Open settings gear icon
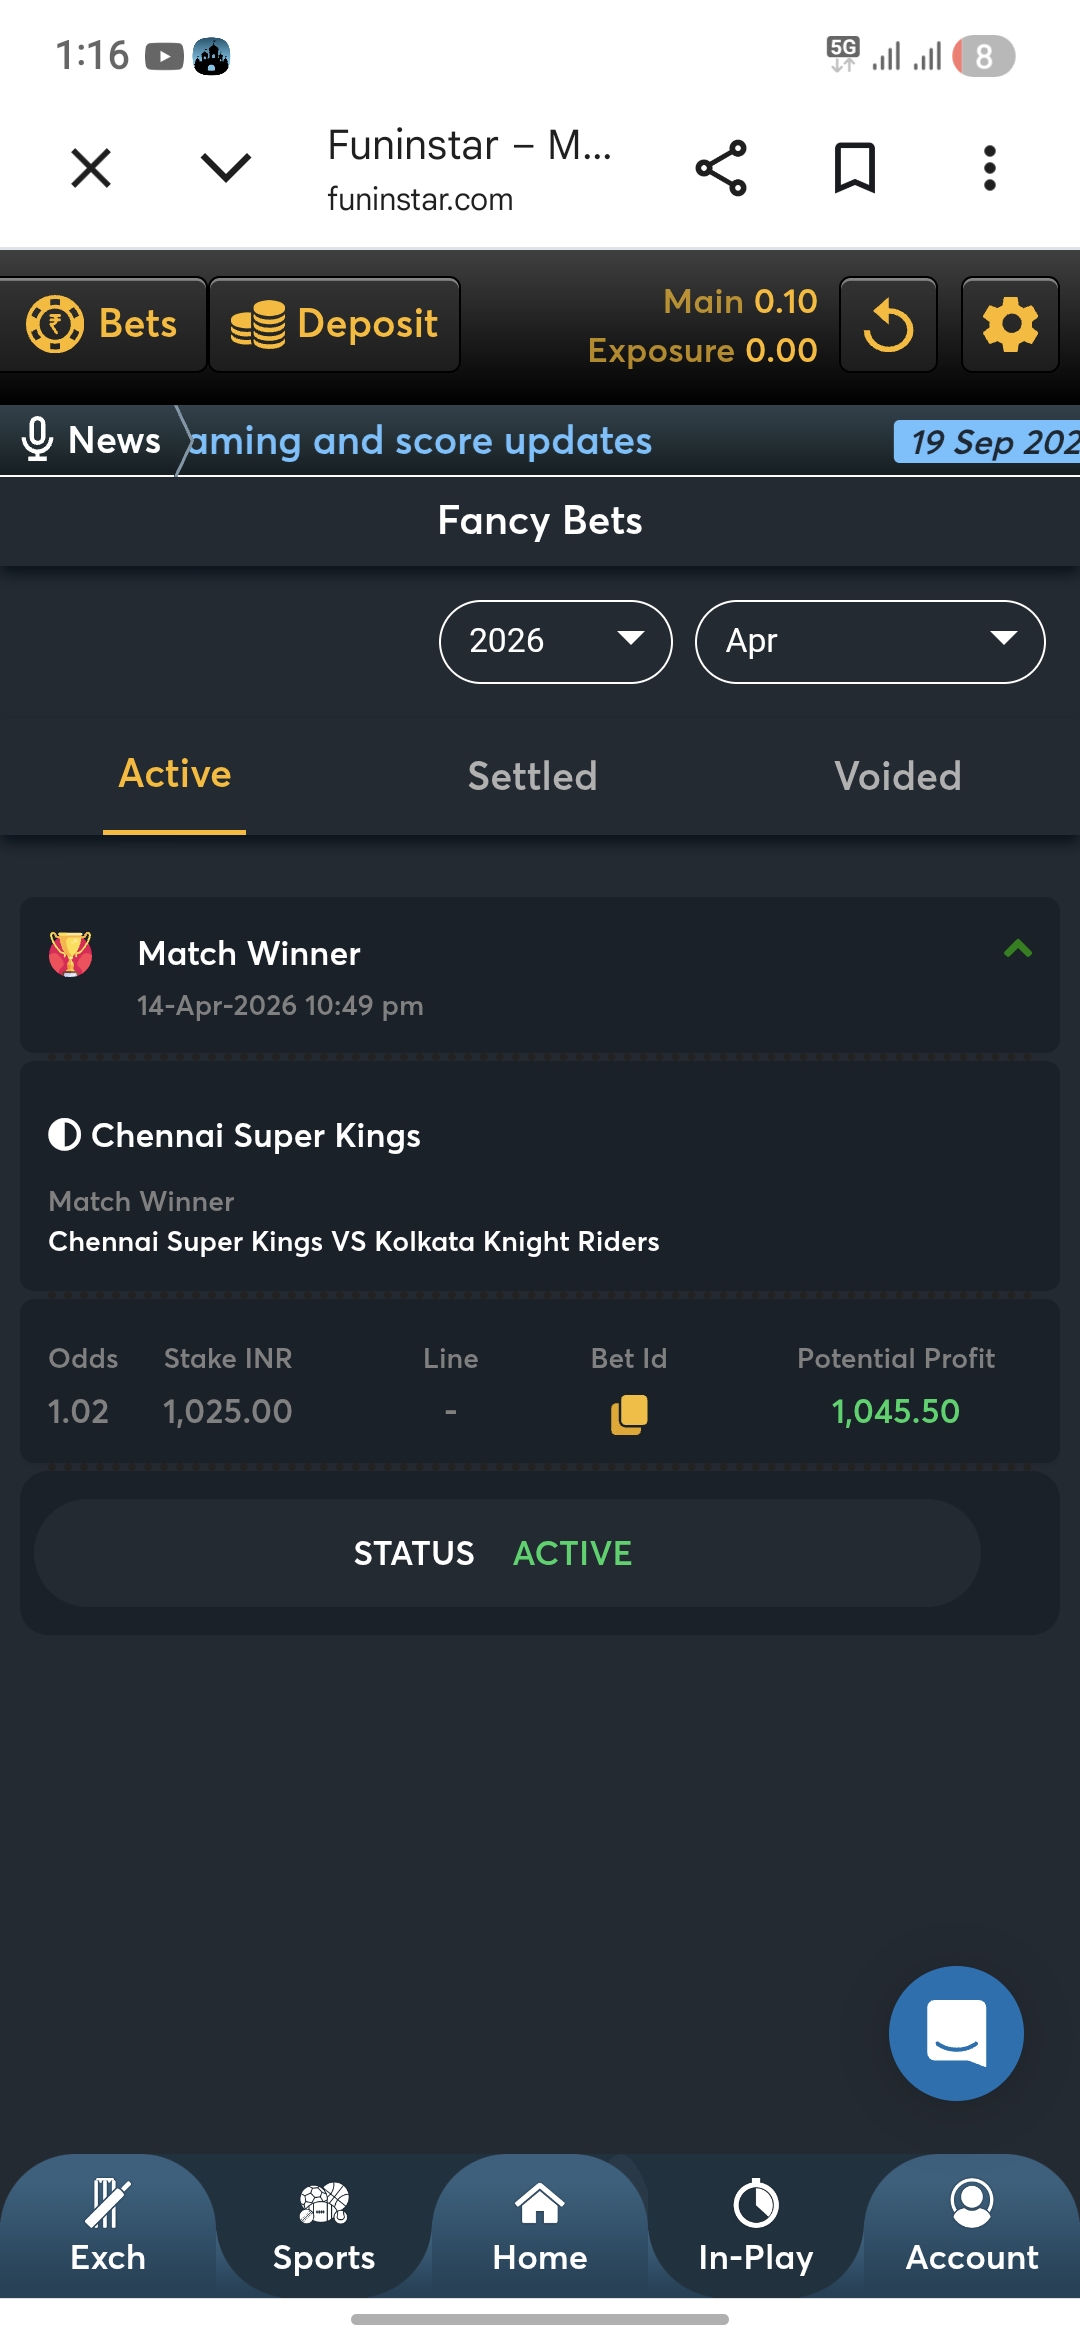Image resolution: width=1080 pixels, height=2340 pixels. pos(1010,325)
